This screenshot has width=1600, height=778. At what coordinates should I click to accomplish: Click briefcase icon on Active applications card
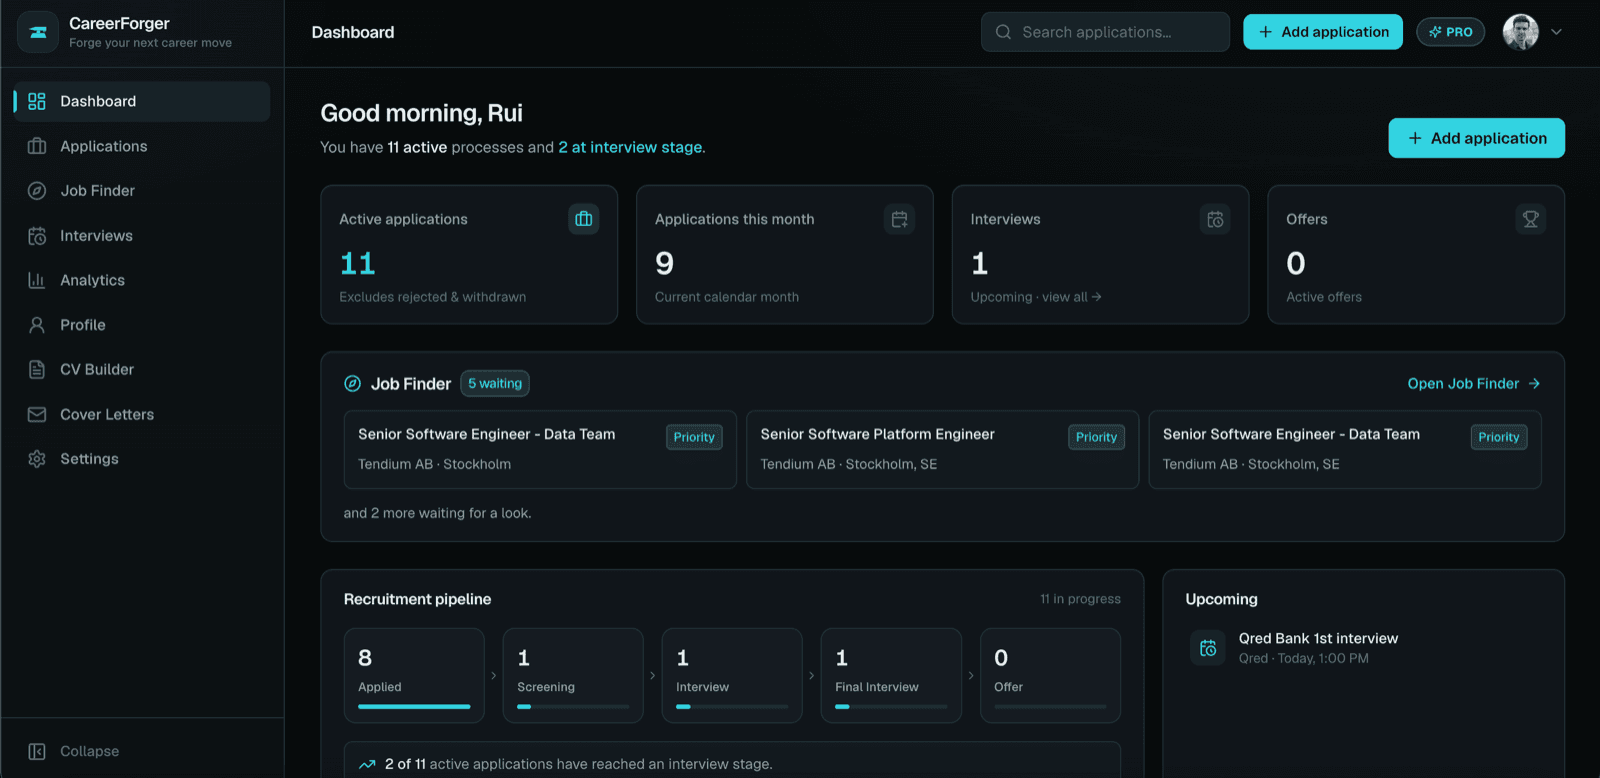pyautogui.click(x=584, y=219)
